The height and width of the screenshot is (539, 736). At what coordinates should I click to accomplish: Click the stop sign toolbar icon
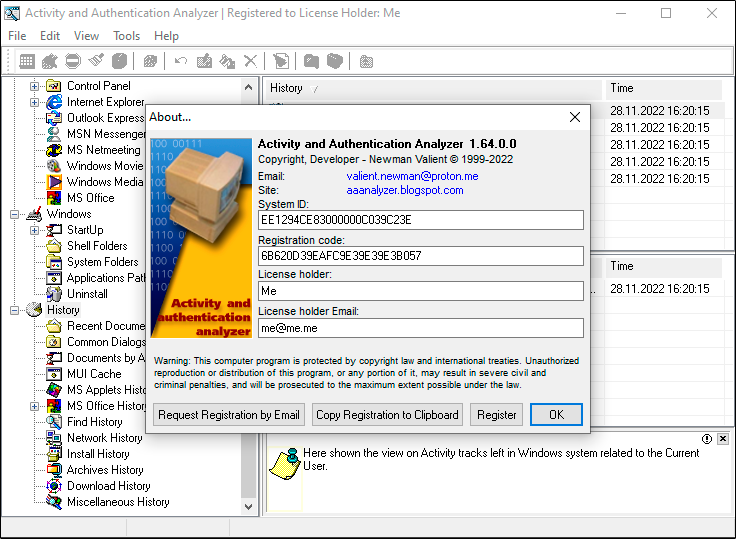[x=73, y=61]
